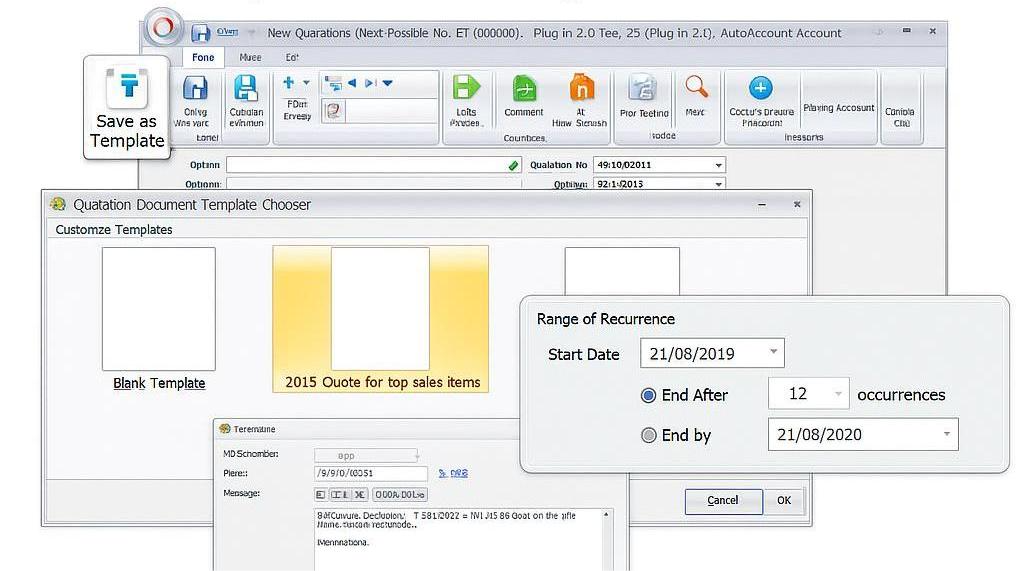
Task: Expand the dropdown arrow next to plus icon
Action: click(306, 83)
